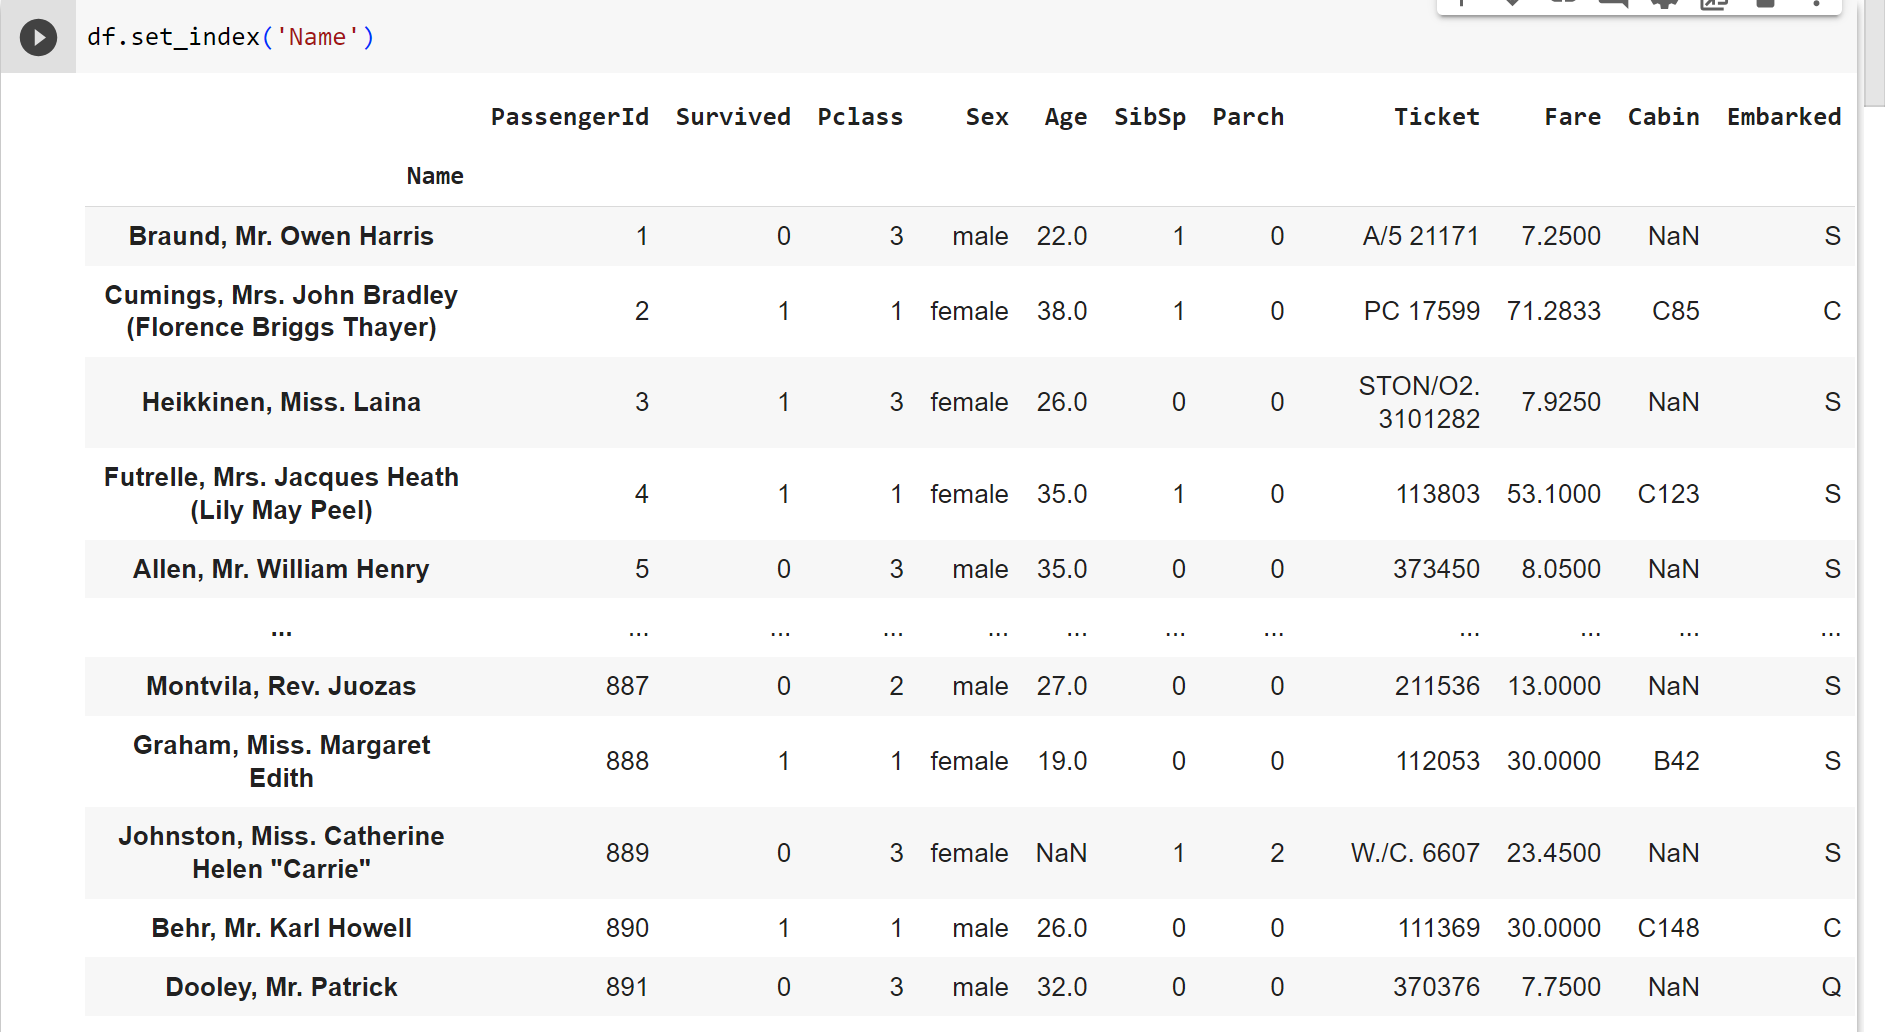Open more cell actions menu
Screen dimensions: 1885x1032
[x=1816, y=3]
